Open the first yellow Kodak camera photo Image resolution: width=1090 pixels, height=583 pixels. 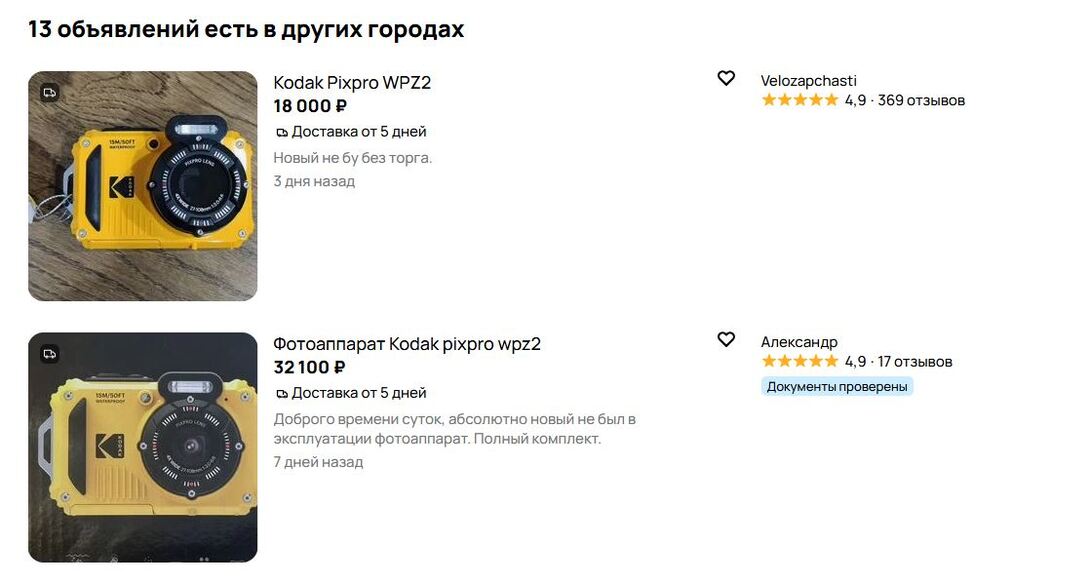pyautogui.click(x=143, y=186)
